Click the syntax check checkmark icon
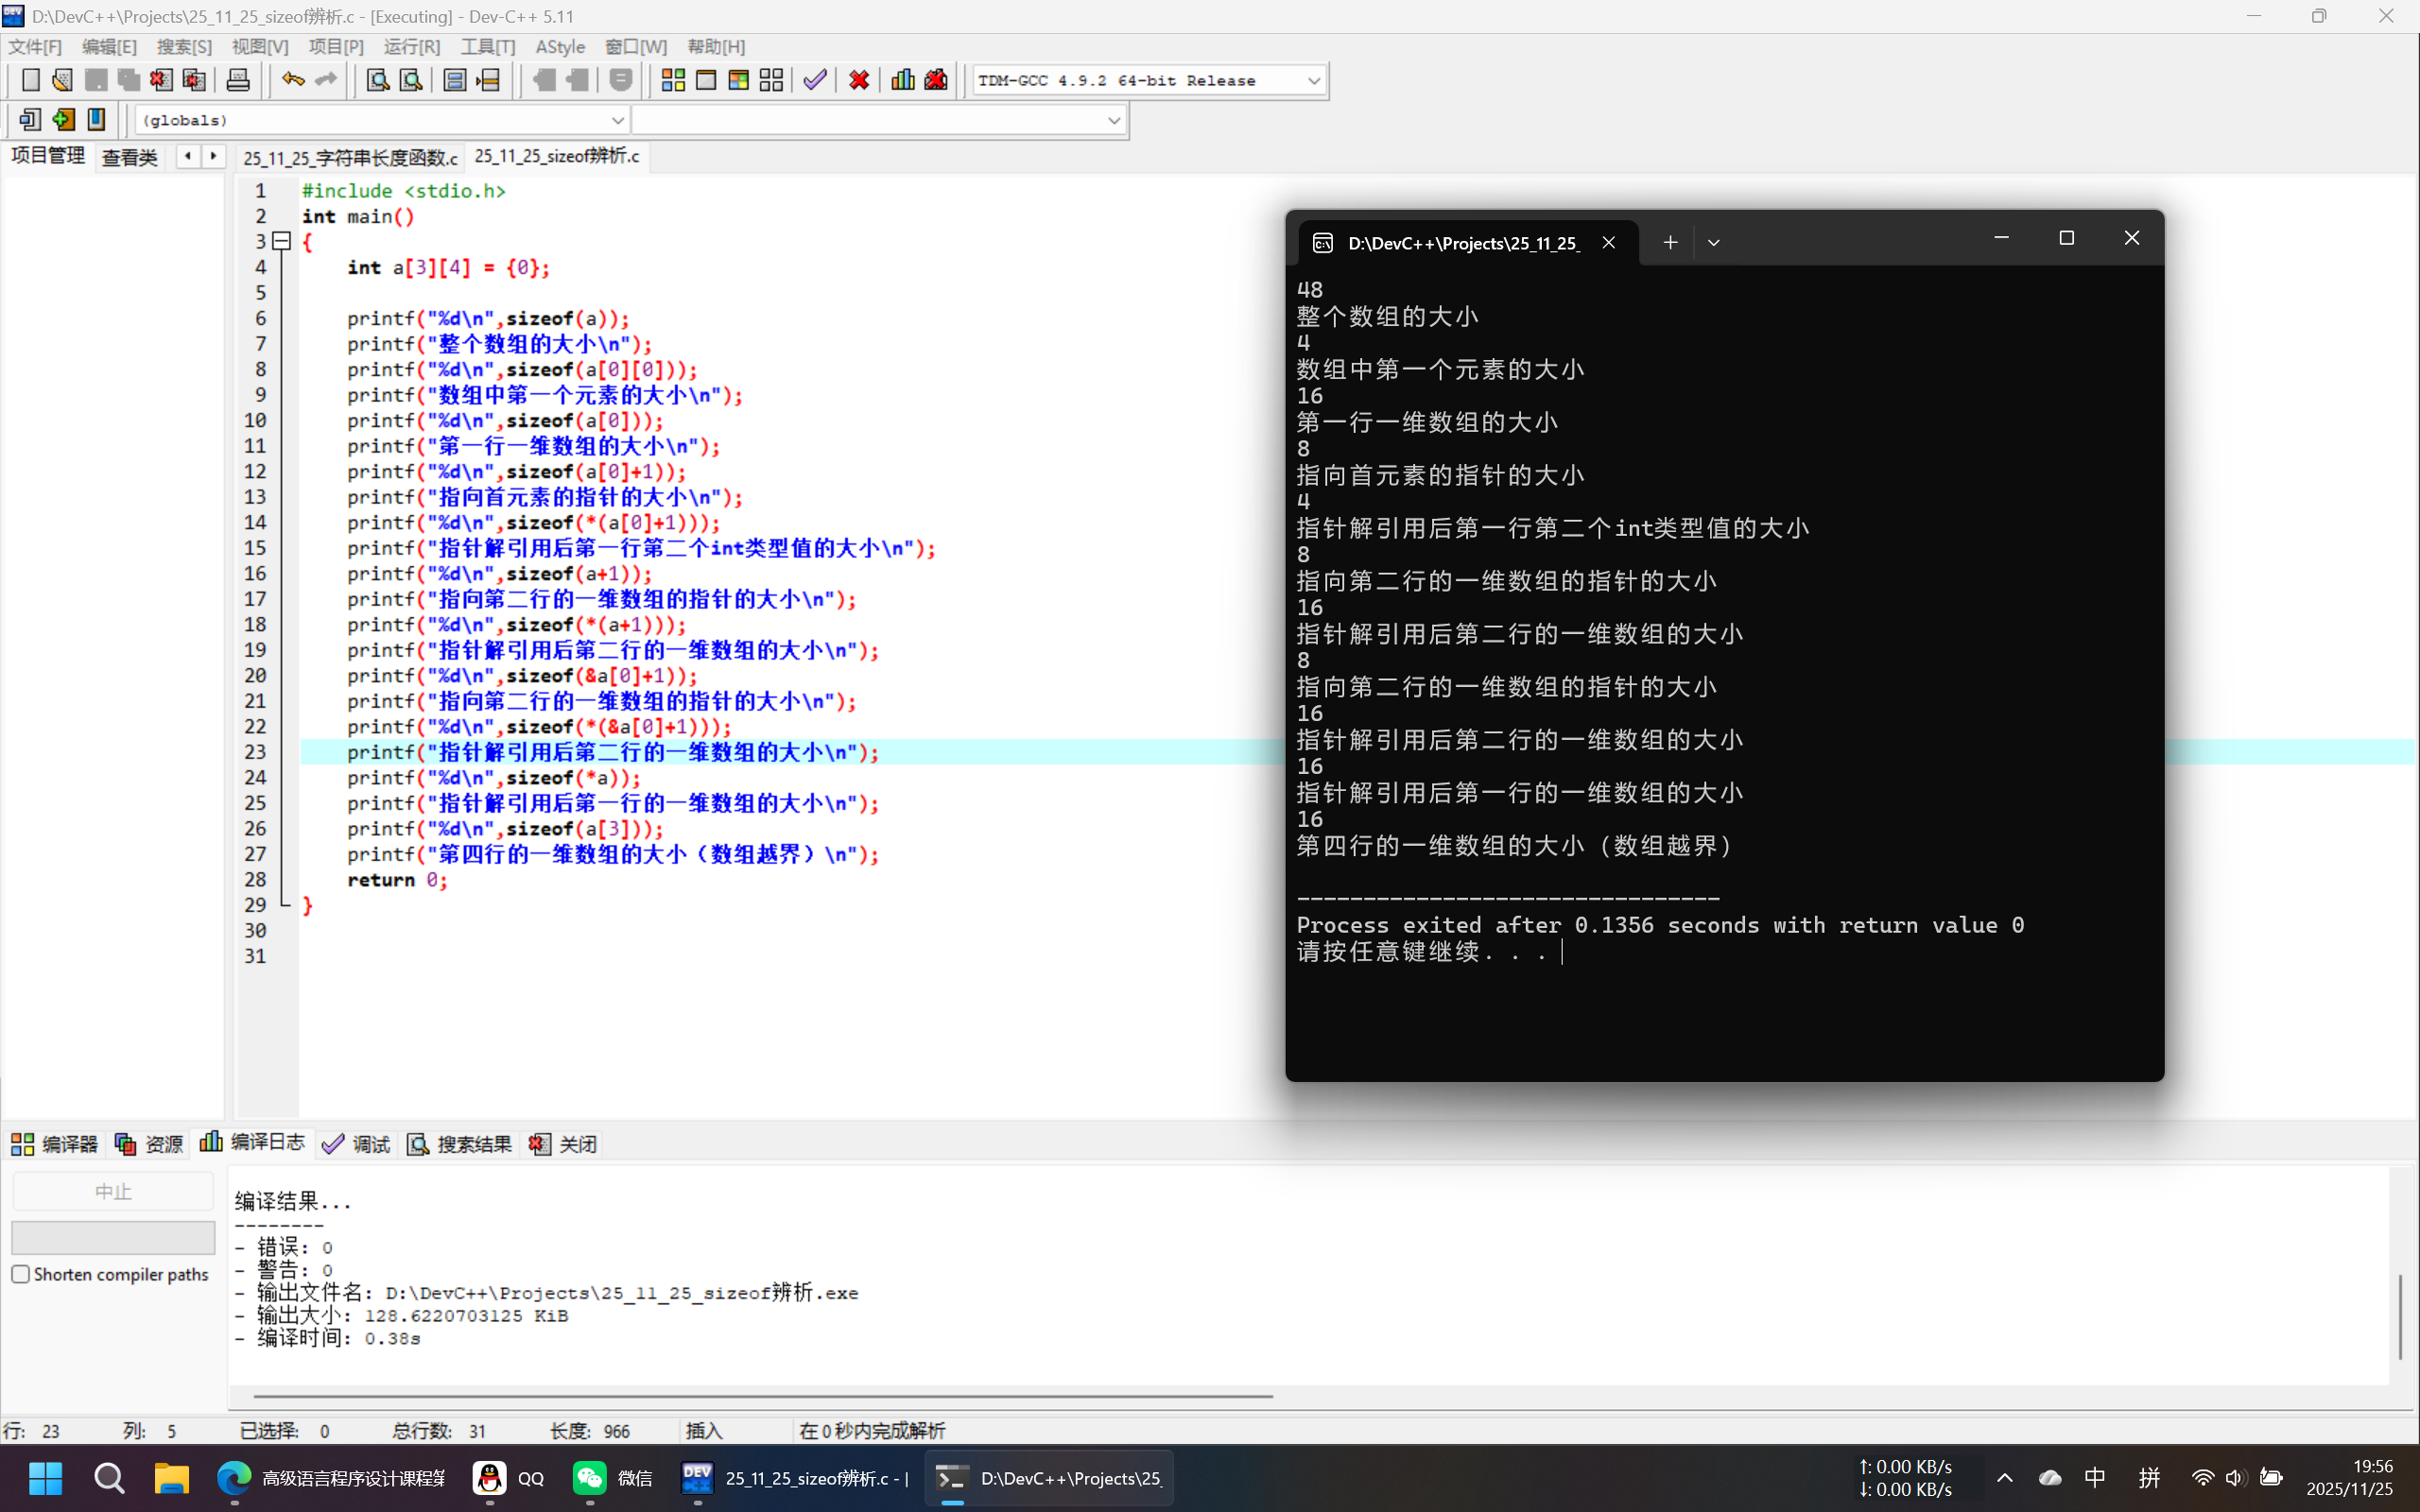This screenshot has height=1512, width=2420. click(x=815, y=80)
